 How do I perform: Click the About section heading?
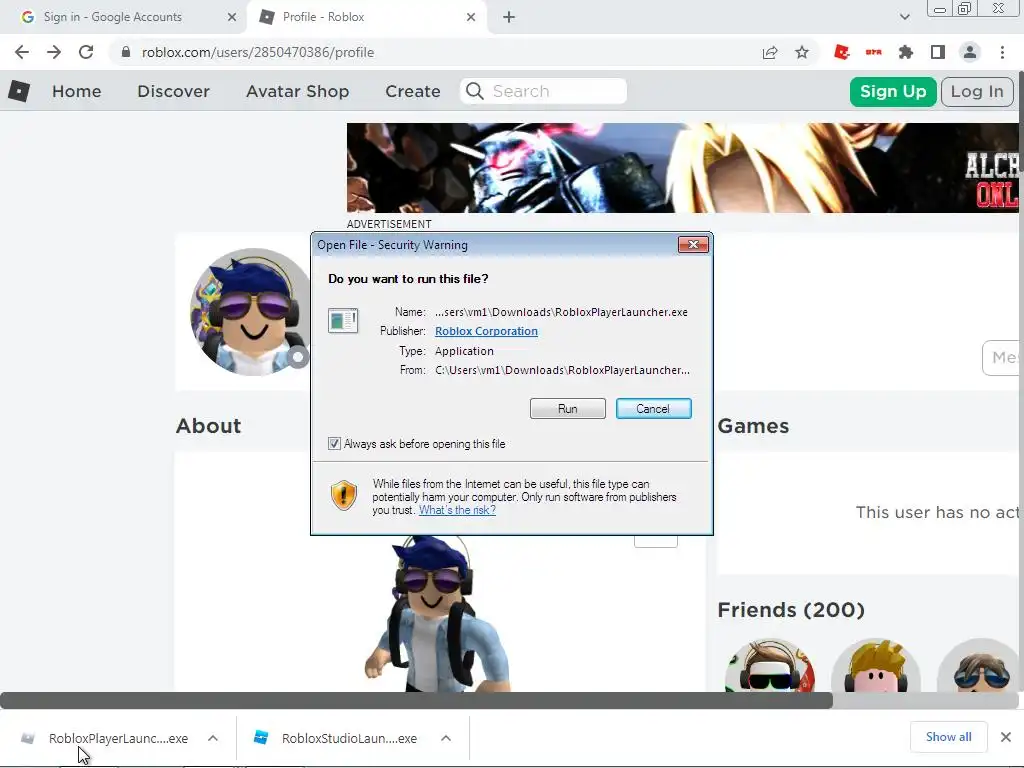pos(208,426)
